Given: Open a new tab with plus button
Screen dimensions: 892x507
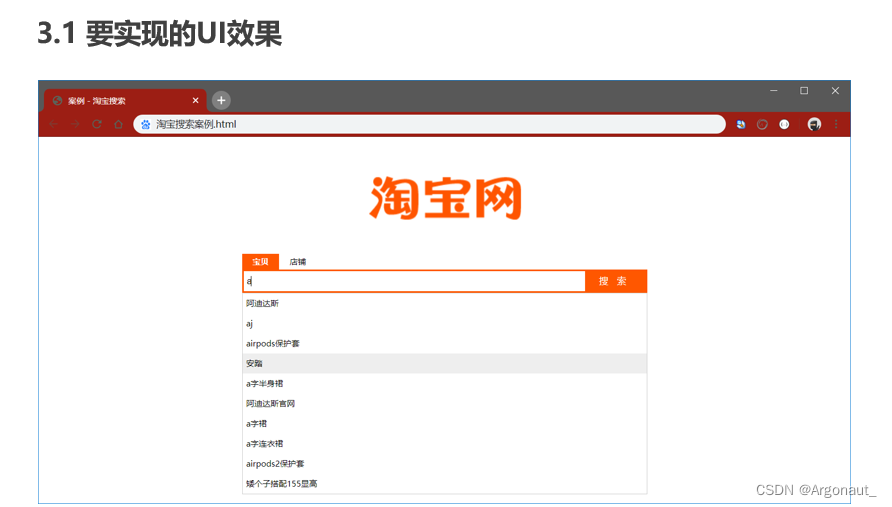Looking at the screenshot, I should 221,101.
